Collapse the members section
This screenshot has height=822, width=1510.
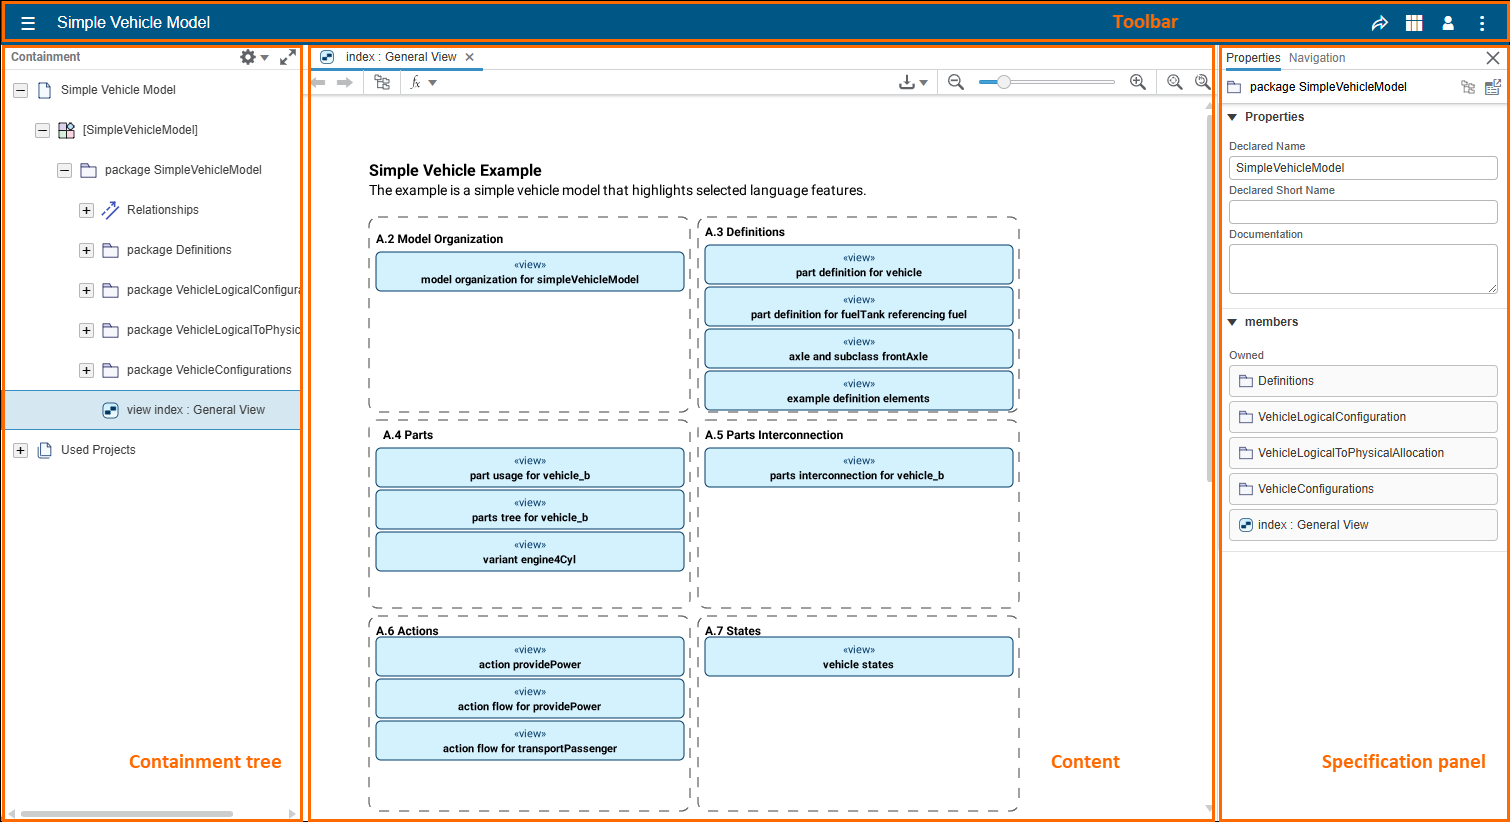pos(1233,322)
